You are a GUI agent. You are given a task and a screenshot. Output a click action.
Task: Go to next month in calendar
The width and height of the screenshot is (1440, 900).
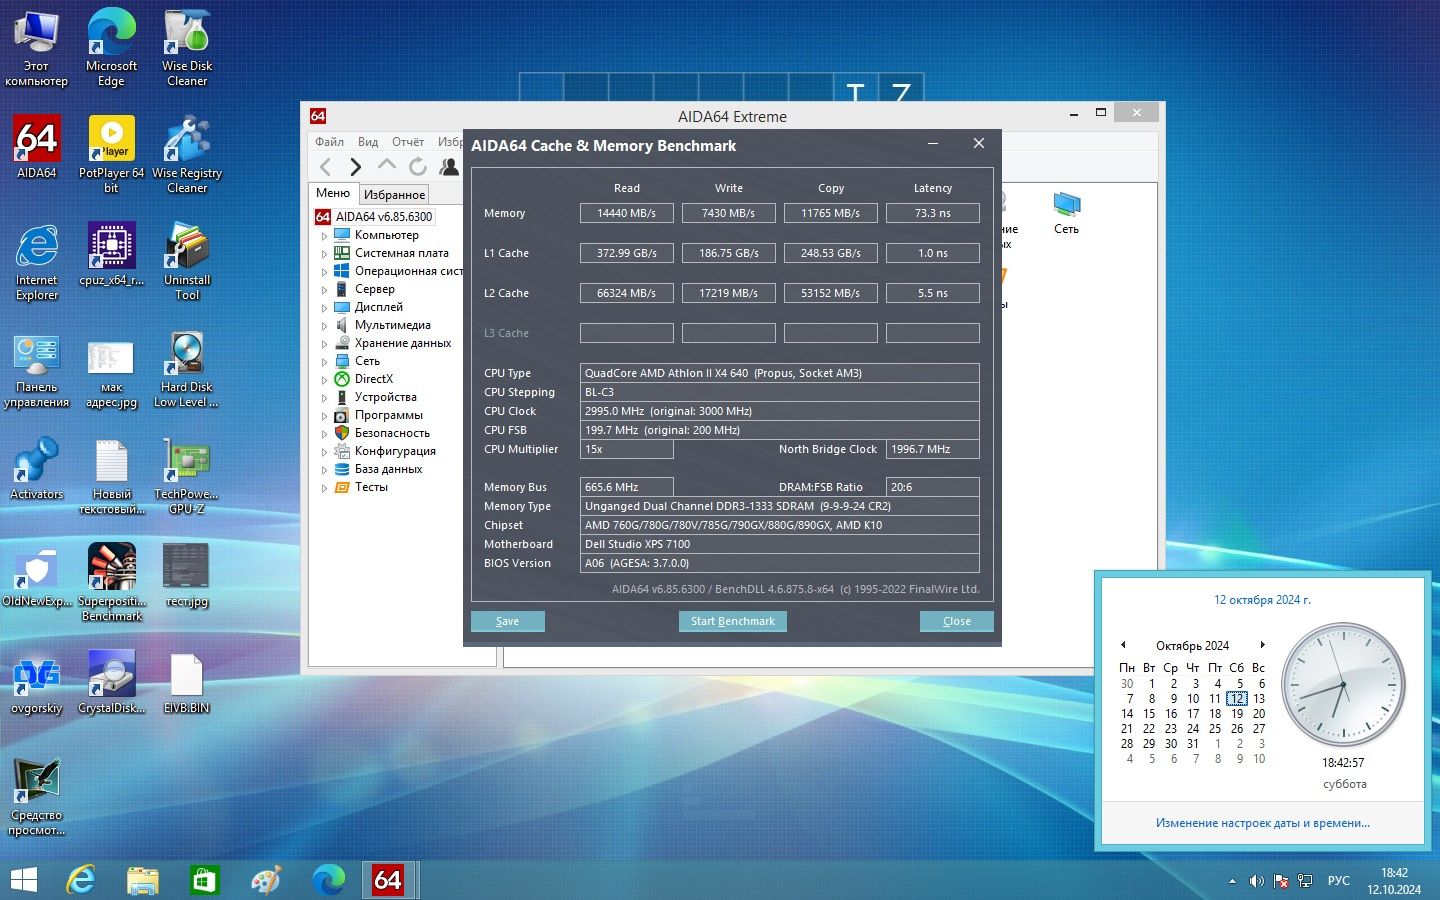[x=1263, y=645]
